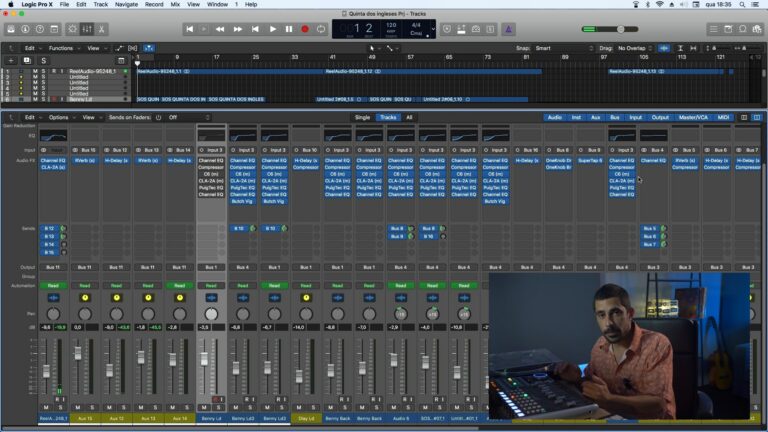Image resolution: width=768 pixels, height=432 pixels.
Task: Mute the ReelAudio-95248_1 track in track header
Action: (x=35, y=72)
